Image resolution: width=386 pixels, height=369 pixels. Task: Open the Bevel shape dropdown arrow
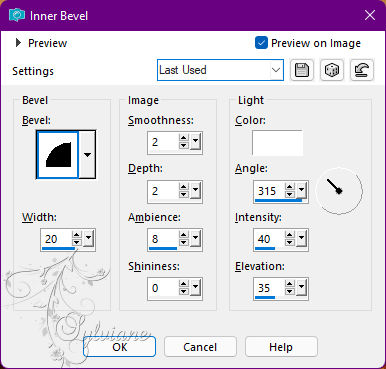(x=87, y=155)
